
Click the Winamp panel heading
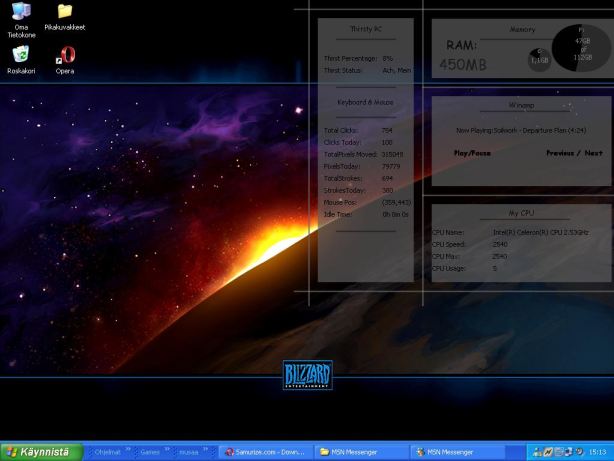pyautogui.click(x=521, y=105)
